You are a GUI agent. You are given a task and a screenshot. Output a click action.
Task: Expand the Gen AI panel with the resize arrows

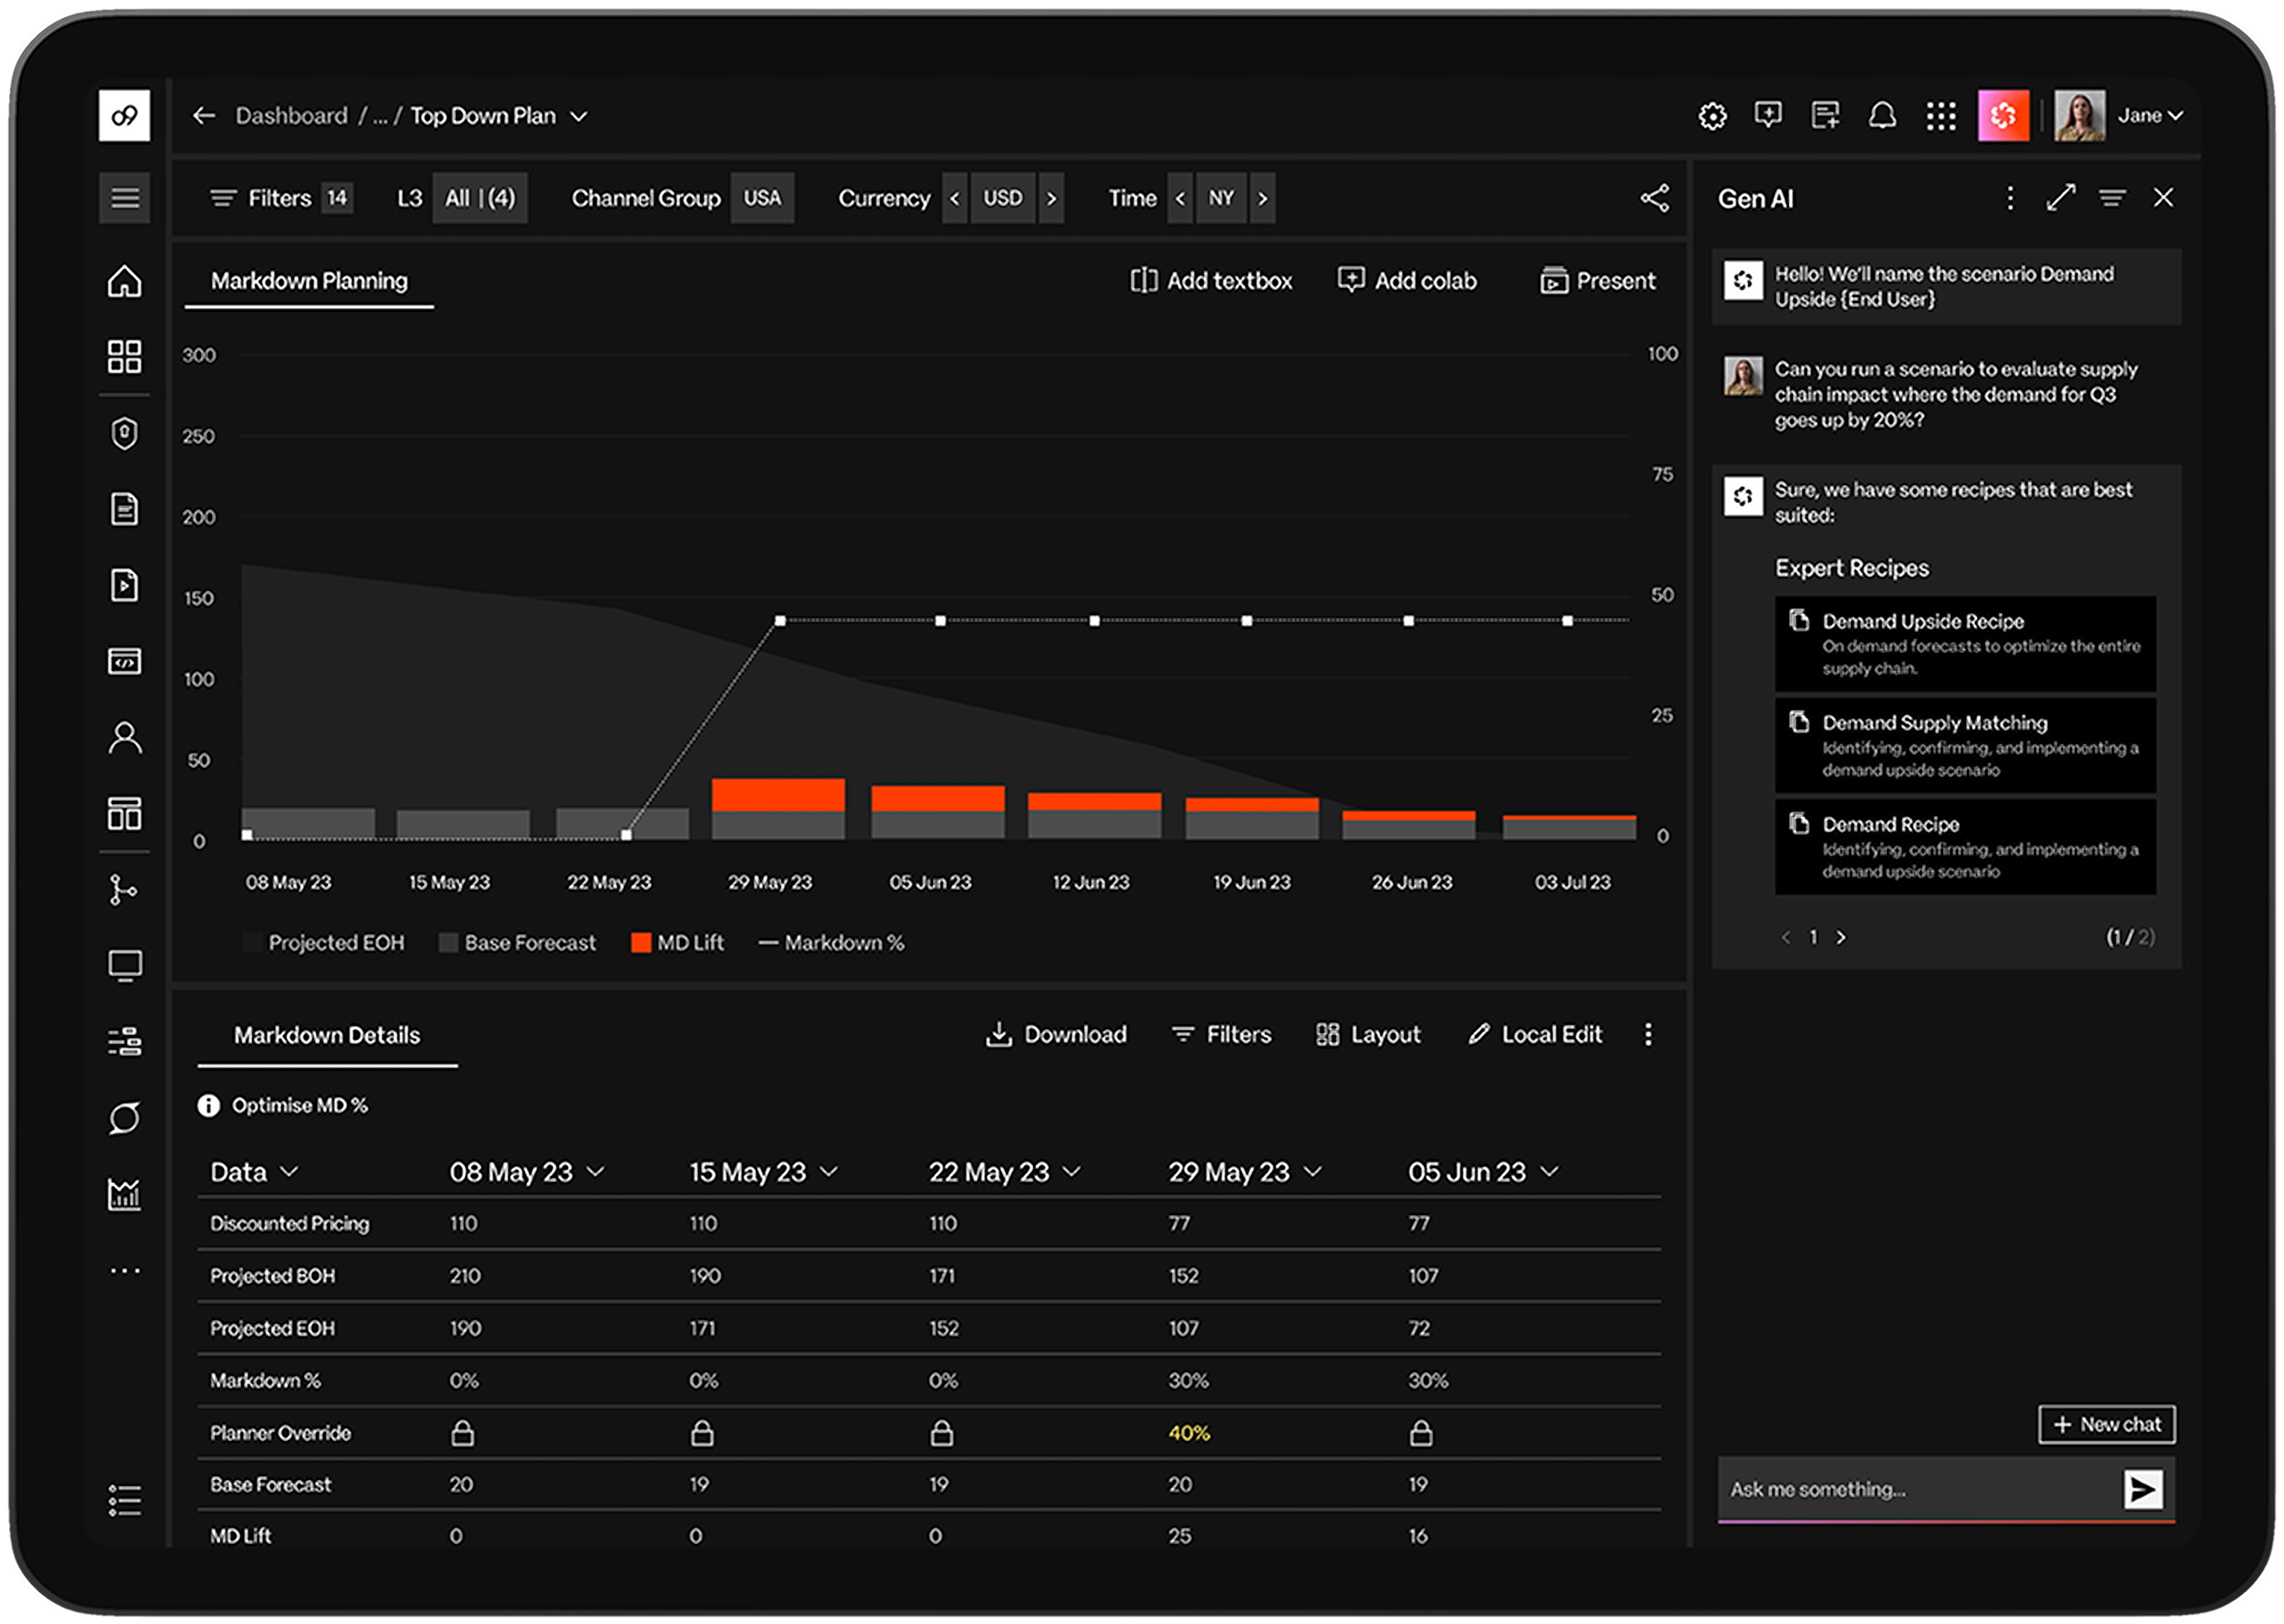(x=2060, y=198)
